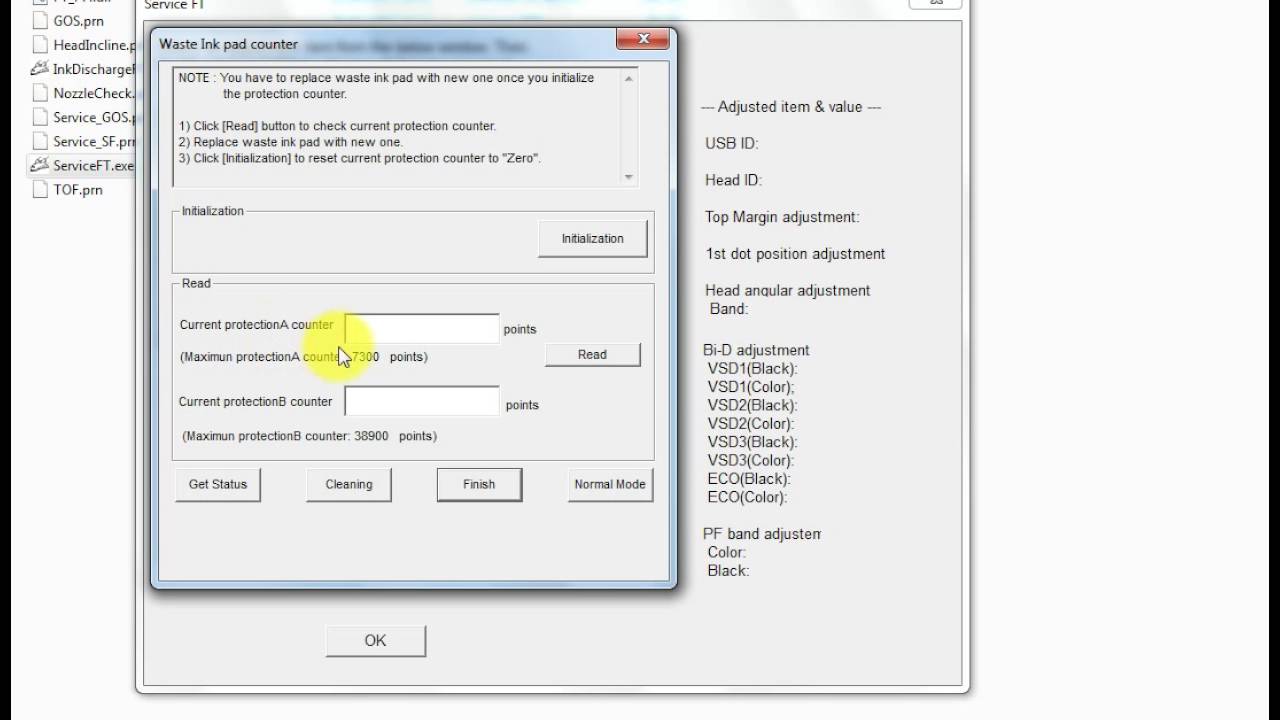
Task: Select the Service_GOS file icon
Action: [40, 117]
